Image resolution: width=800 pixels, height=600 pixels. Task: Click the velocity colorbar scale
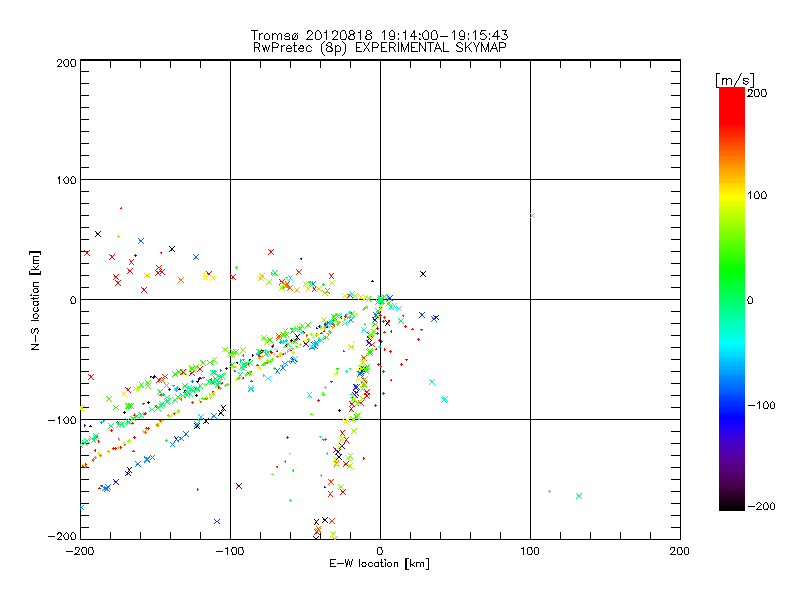tap(732, 299)
